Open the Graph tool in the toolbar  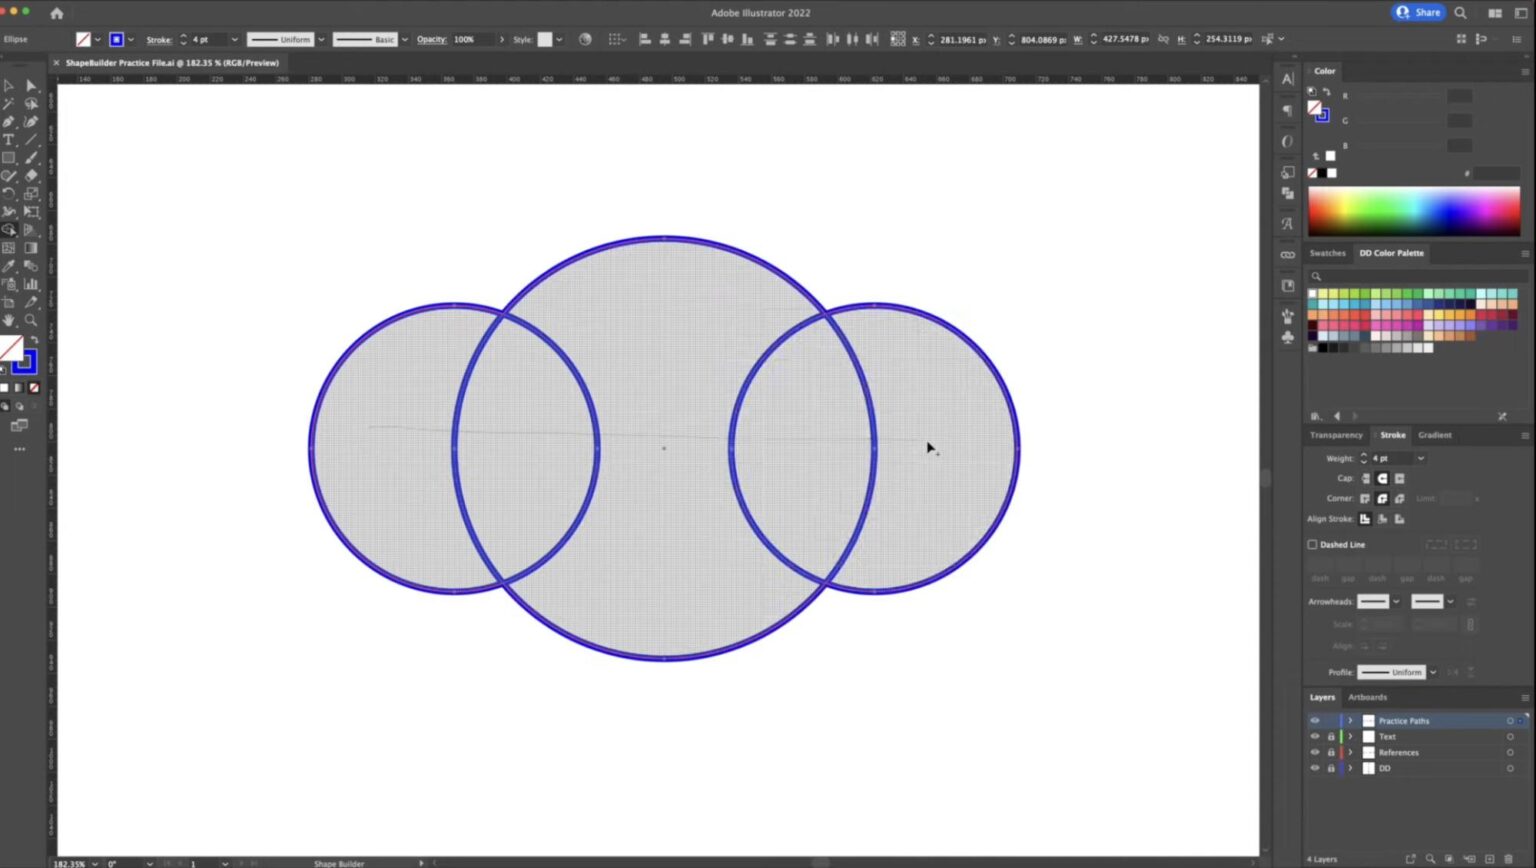pyautogui.click(x=31, y=283)
